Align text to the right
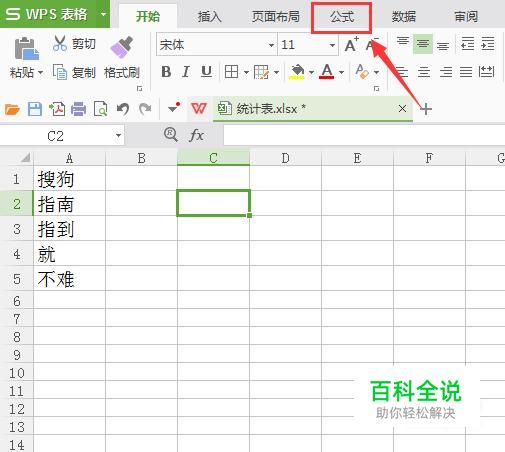 tap(446, 72)
